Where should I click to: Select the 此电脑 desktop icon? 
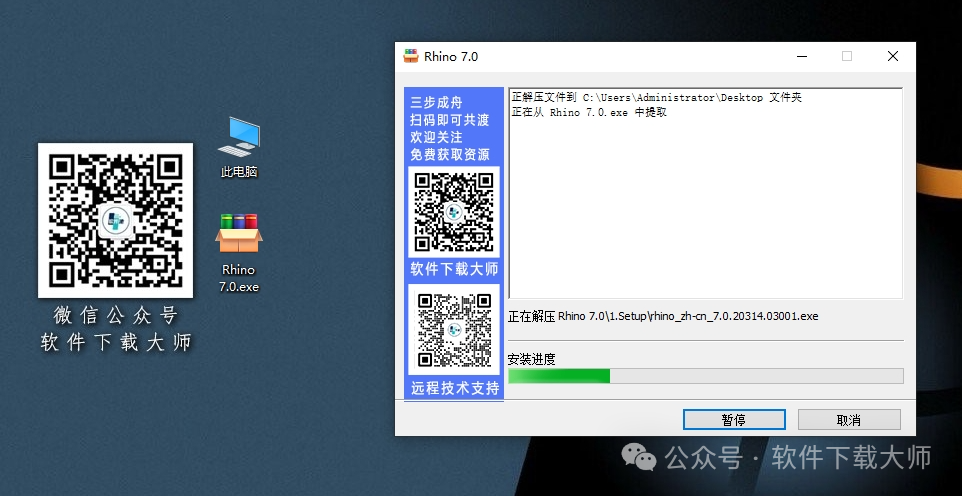[239, 147]
